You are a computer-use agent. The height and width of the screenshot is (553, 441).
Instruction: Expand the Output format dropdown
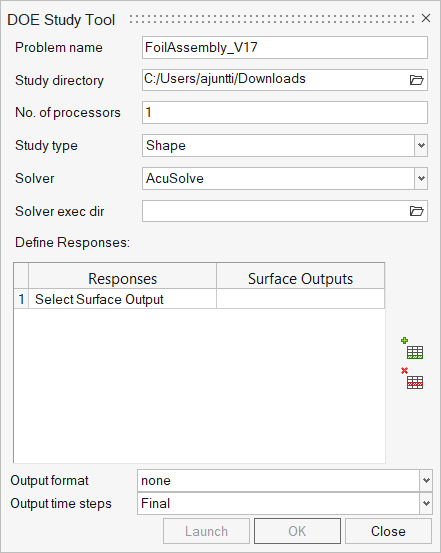tap(426, 480)
